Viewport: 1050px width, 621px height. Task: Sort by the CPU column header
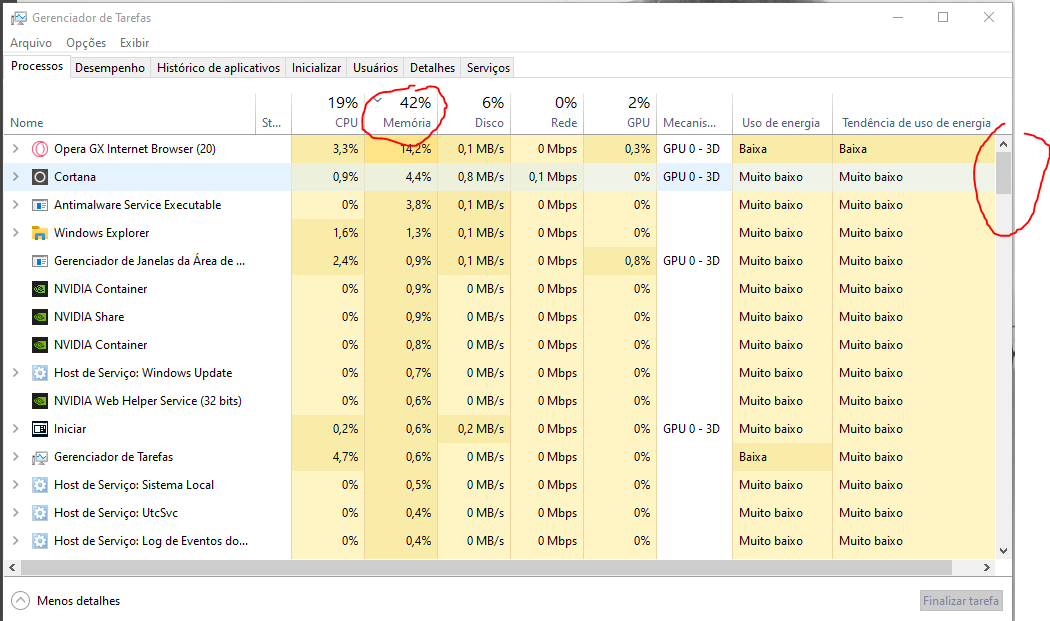[x=328, y=113]
